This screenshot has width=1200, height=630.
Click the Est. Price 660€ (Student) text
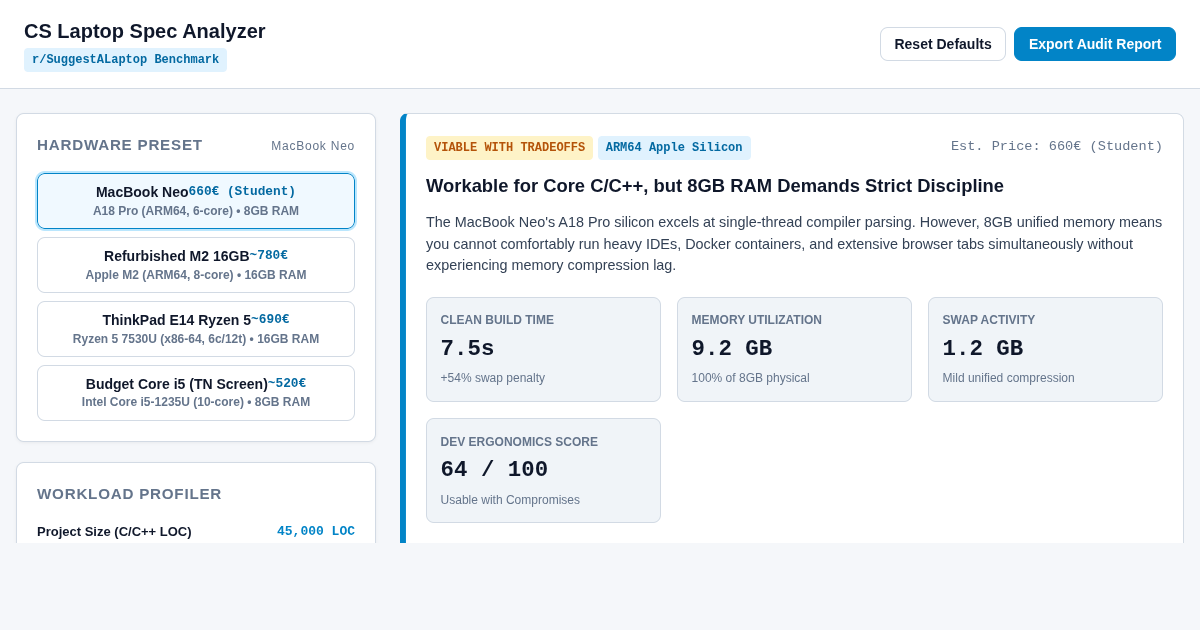pyautogui.click(x=1057, y=147)
